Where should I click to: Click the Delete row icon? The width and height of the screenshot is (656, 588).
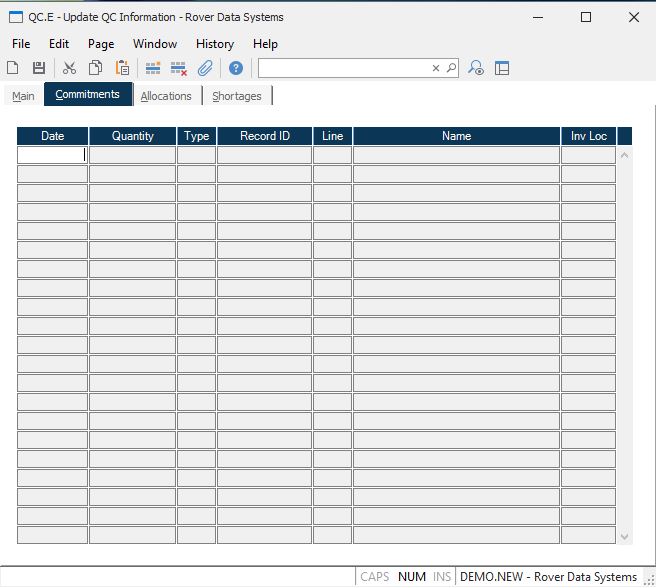(179, 68)
